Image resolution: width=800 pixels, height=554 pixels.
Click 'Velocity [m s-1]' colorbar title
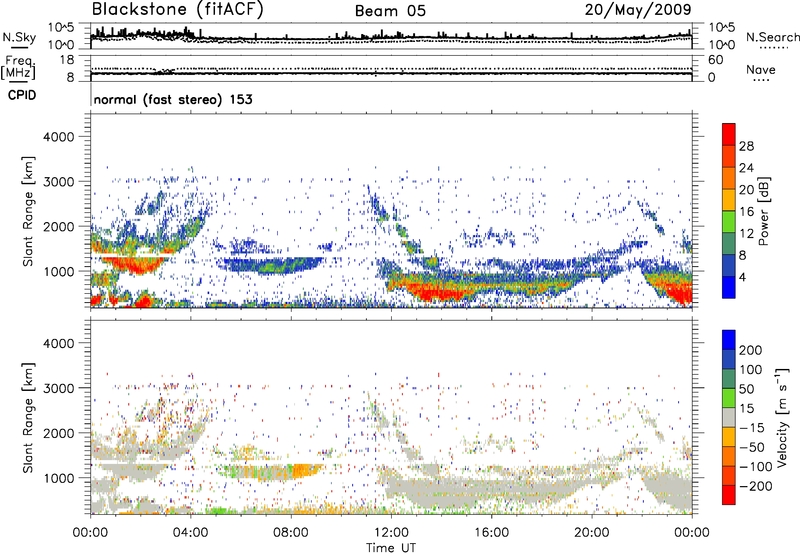pyautogui.click(x=782, y=417)
